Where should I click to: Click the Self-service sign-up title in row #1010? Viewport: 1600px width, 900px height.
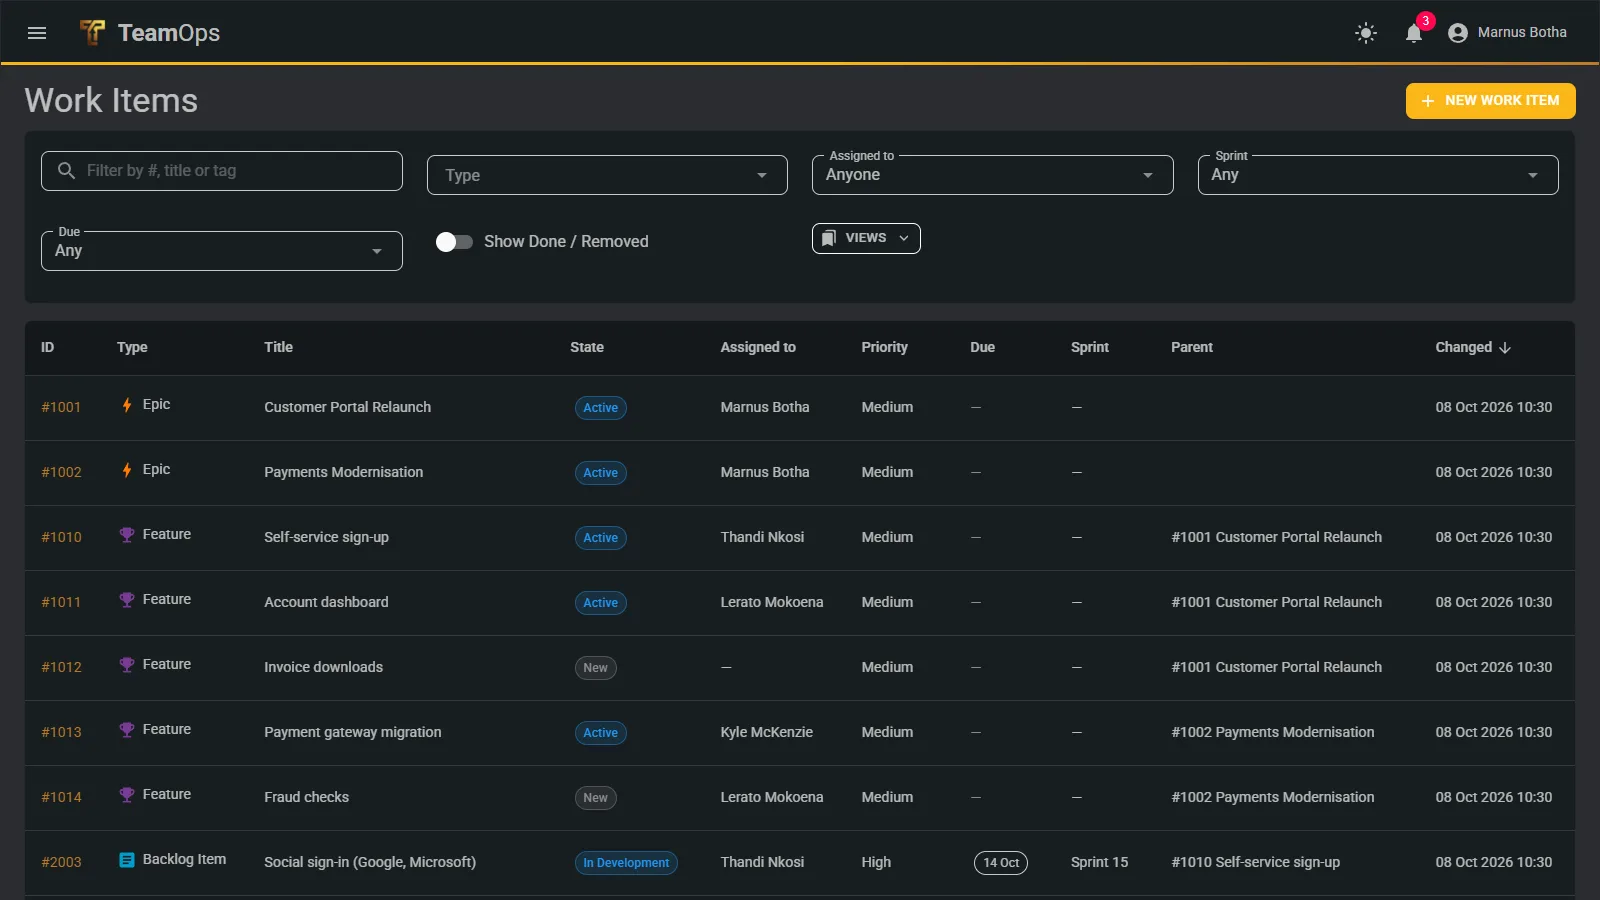pos(327,537)
